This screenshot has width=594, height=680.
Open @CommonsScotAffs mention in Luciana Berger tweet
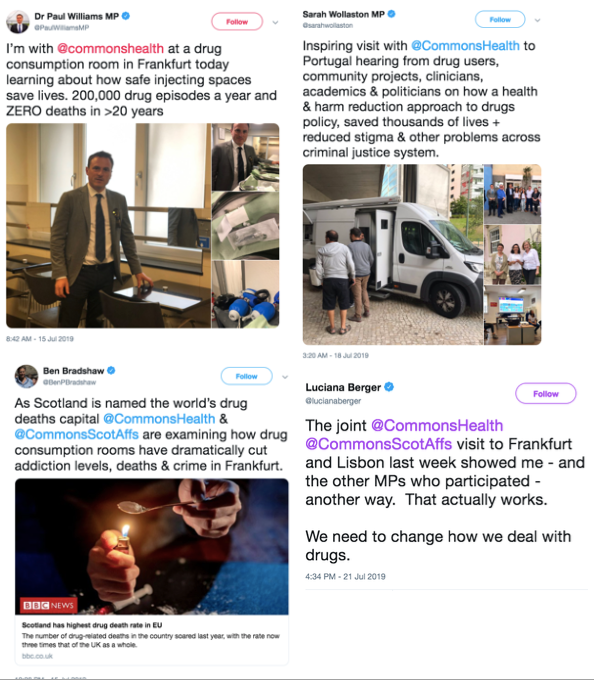[x=379, y=444]
